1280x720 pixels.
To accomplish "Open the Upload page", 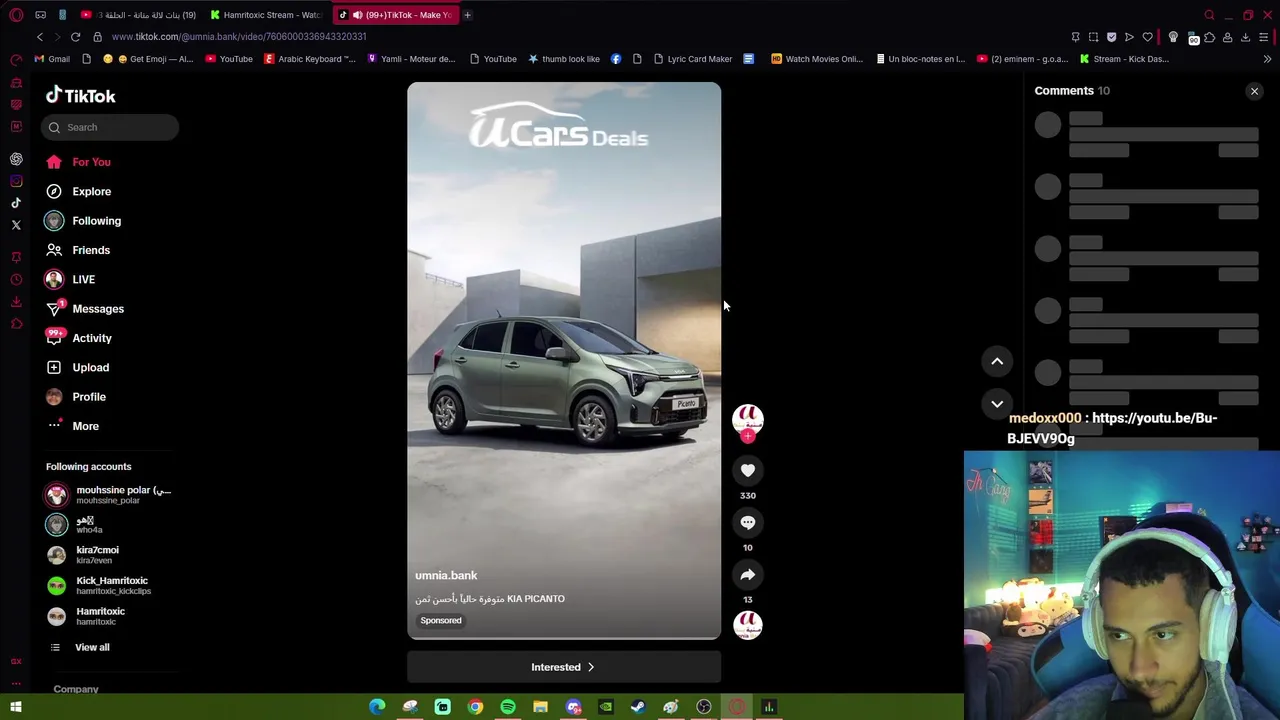I will [78, 367].
